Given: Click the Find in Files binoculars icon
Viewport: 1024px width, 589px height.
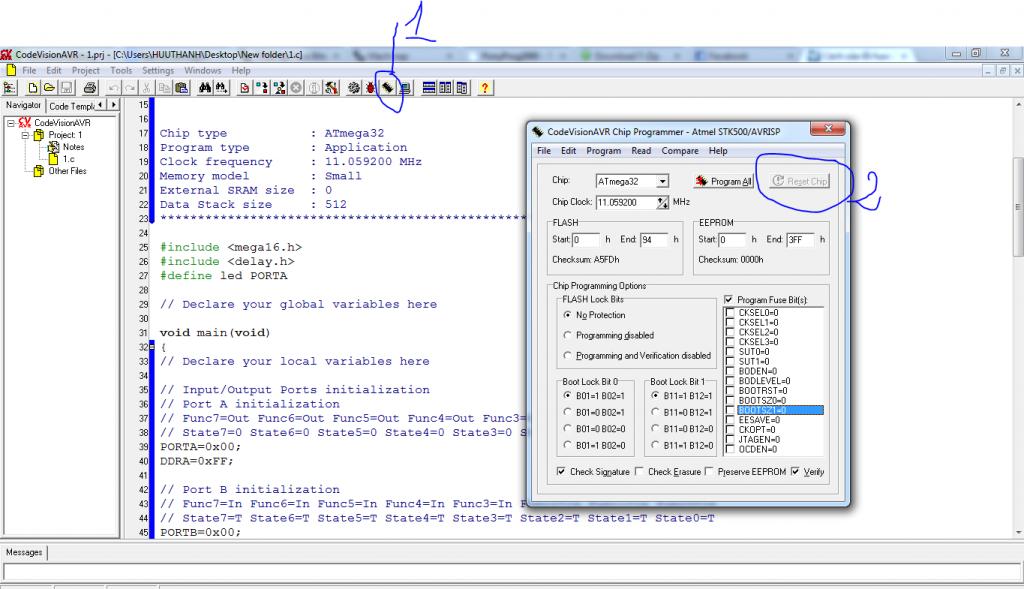Looking at the screenshot, I should (x=221, y=88).
